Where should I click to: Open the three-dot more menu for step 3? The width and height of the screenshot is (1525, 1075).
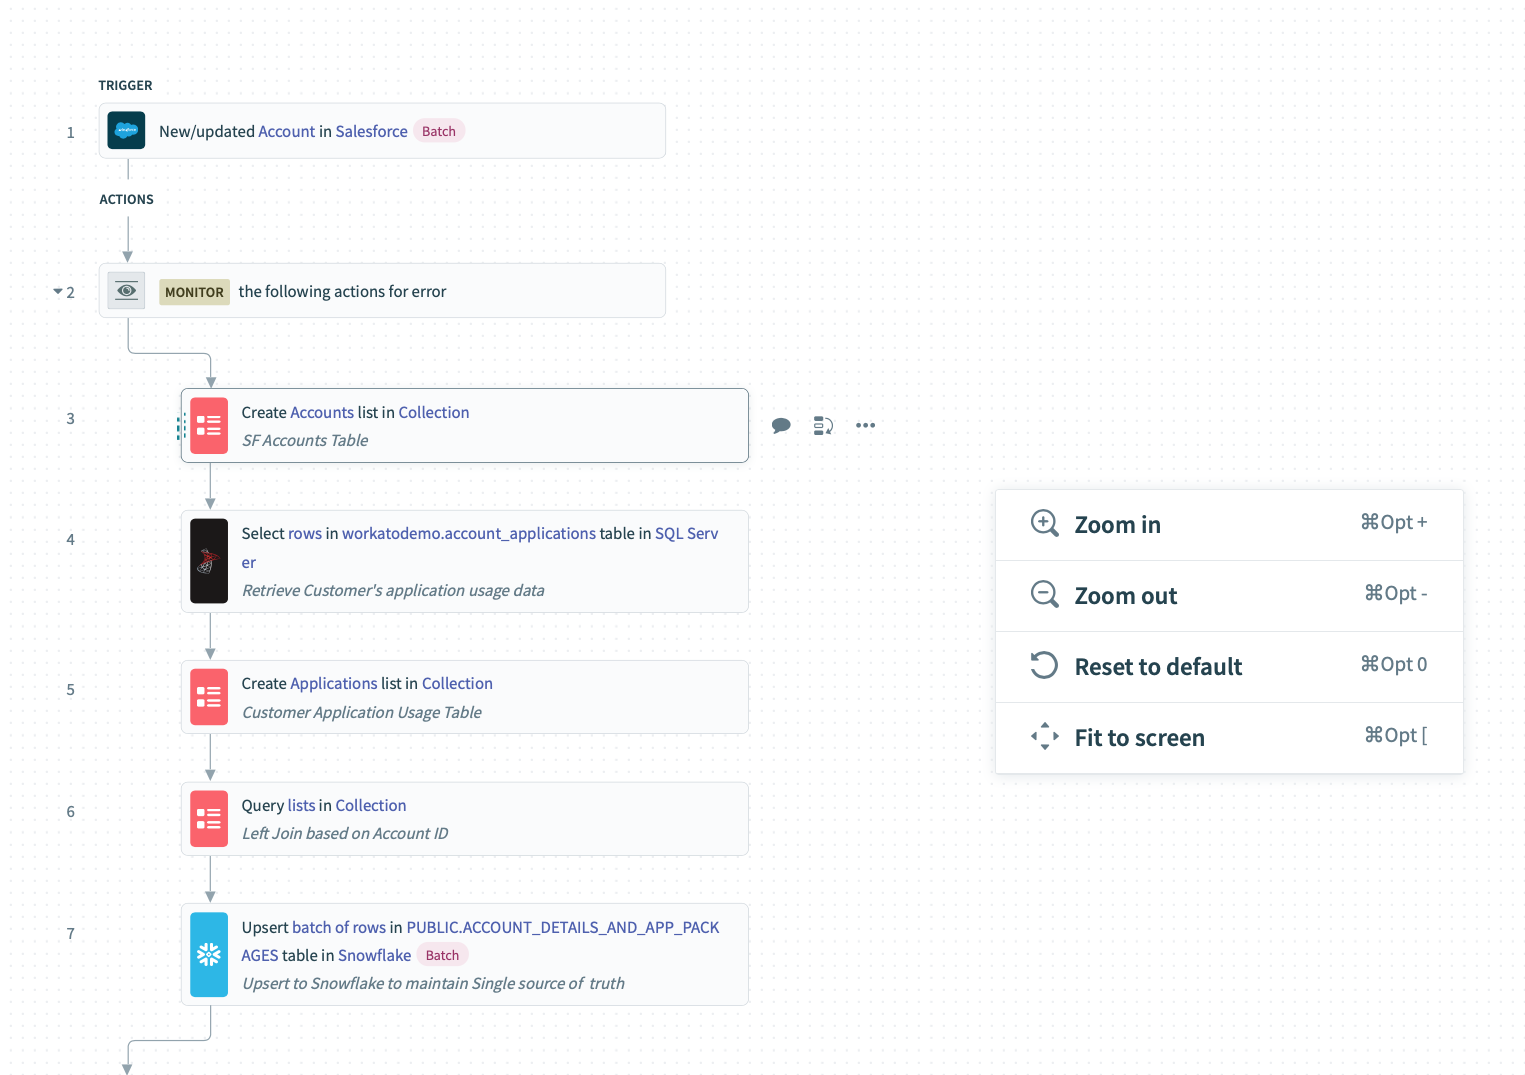866,425
